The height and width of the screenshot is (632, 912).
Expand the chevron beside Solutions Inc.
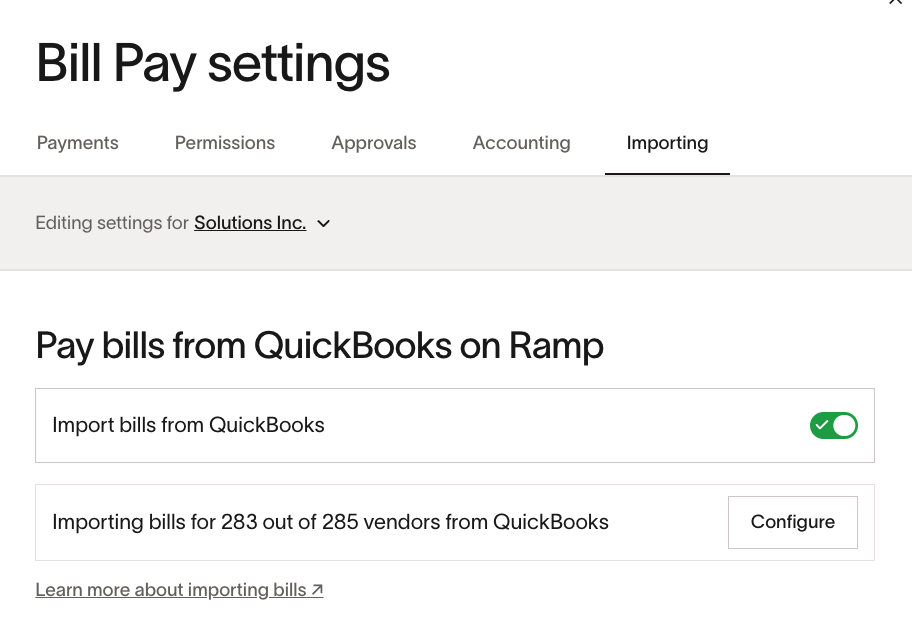[323, 224]
